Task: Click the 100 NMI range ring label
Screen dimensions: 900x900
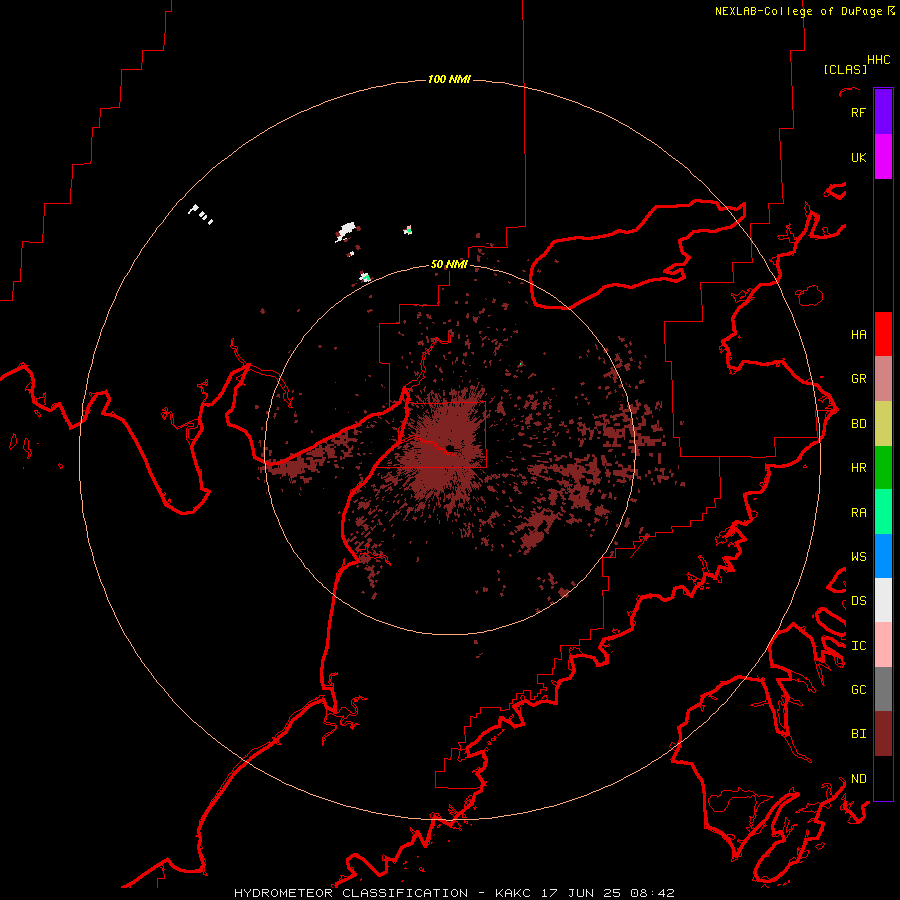Action: click(449, 79)
